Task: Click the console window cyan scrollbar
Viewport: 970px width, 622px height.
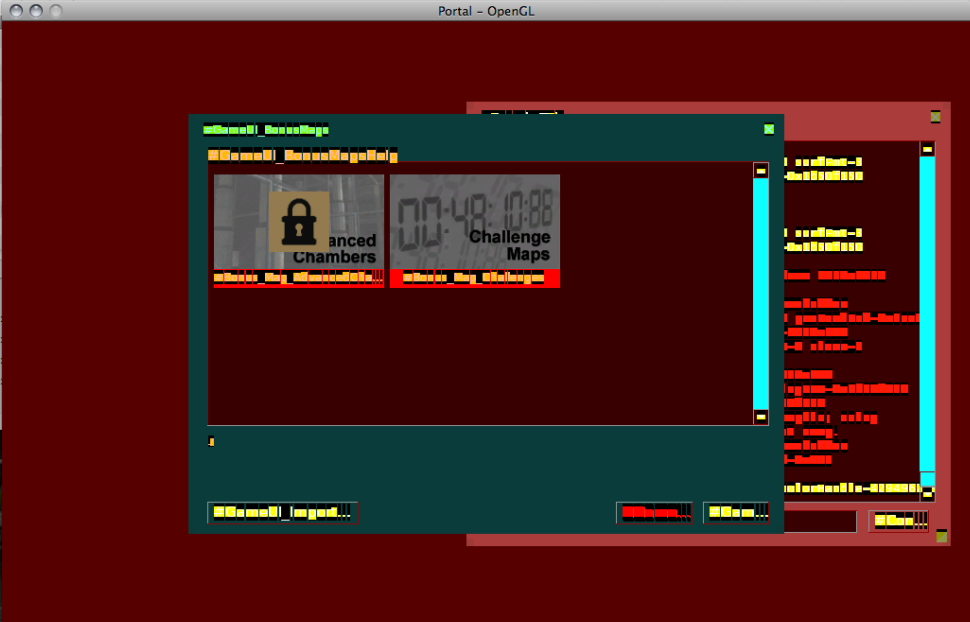Action: (x=927, y=314)
